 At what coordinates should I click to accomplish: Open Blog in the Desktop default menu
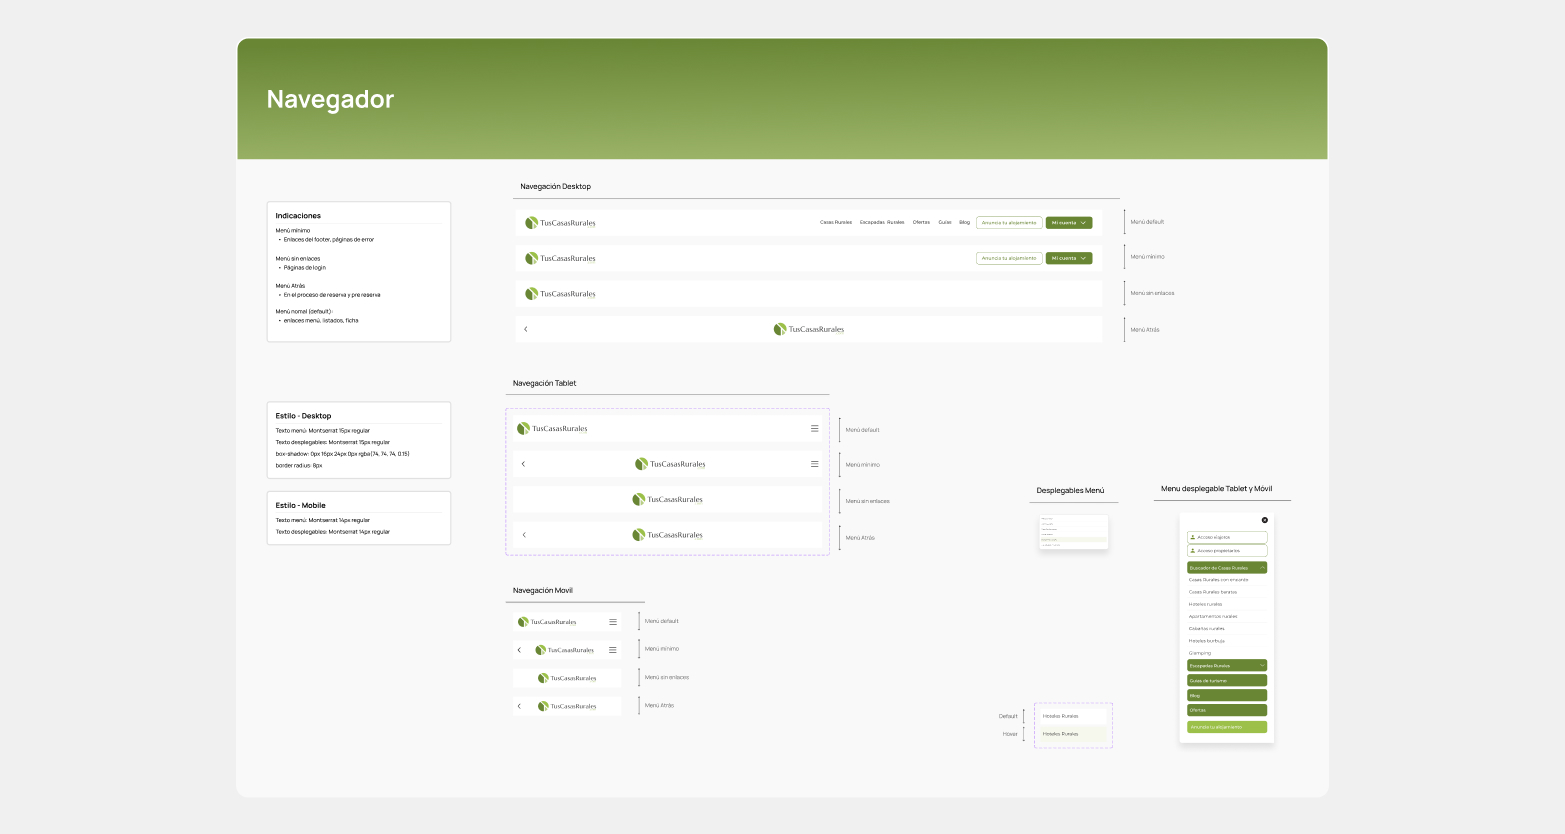click(x=964, y=223)
